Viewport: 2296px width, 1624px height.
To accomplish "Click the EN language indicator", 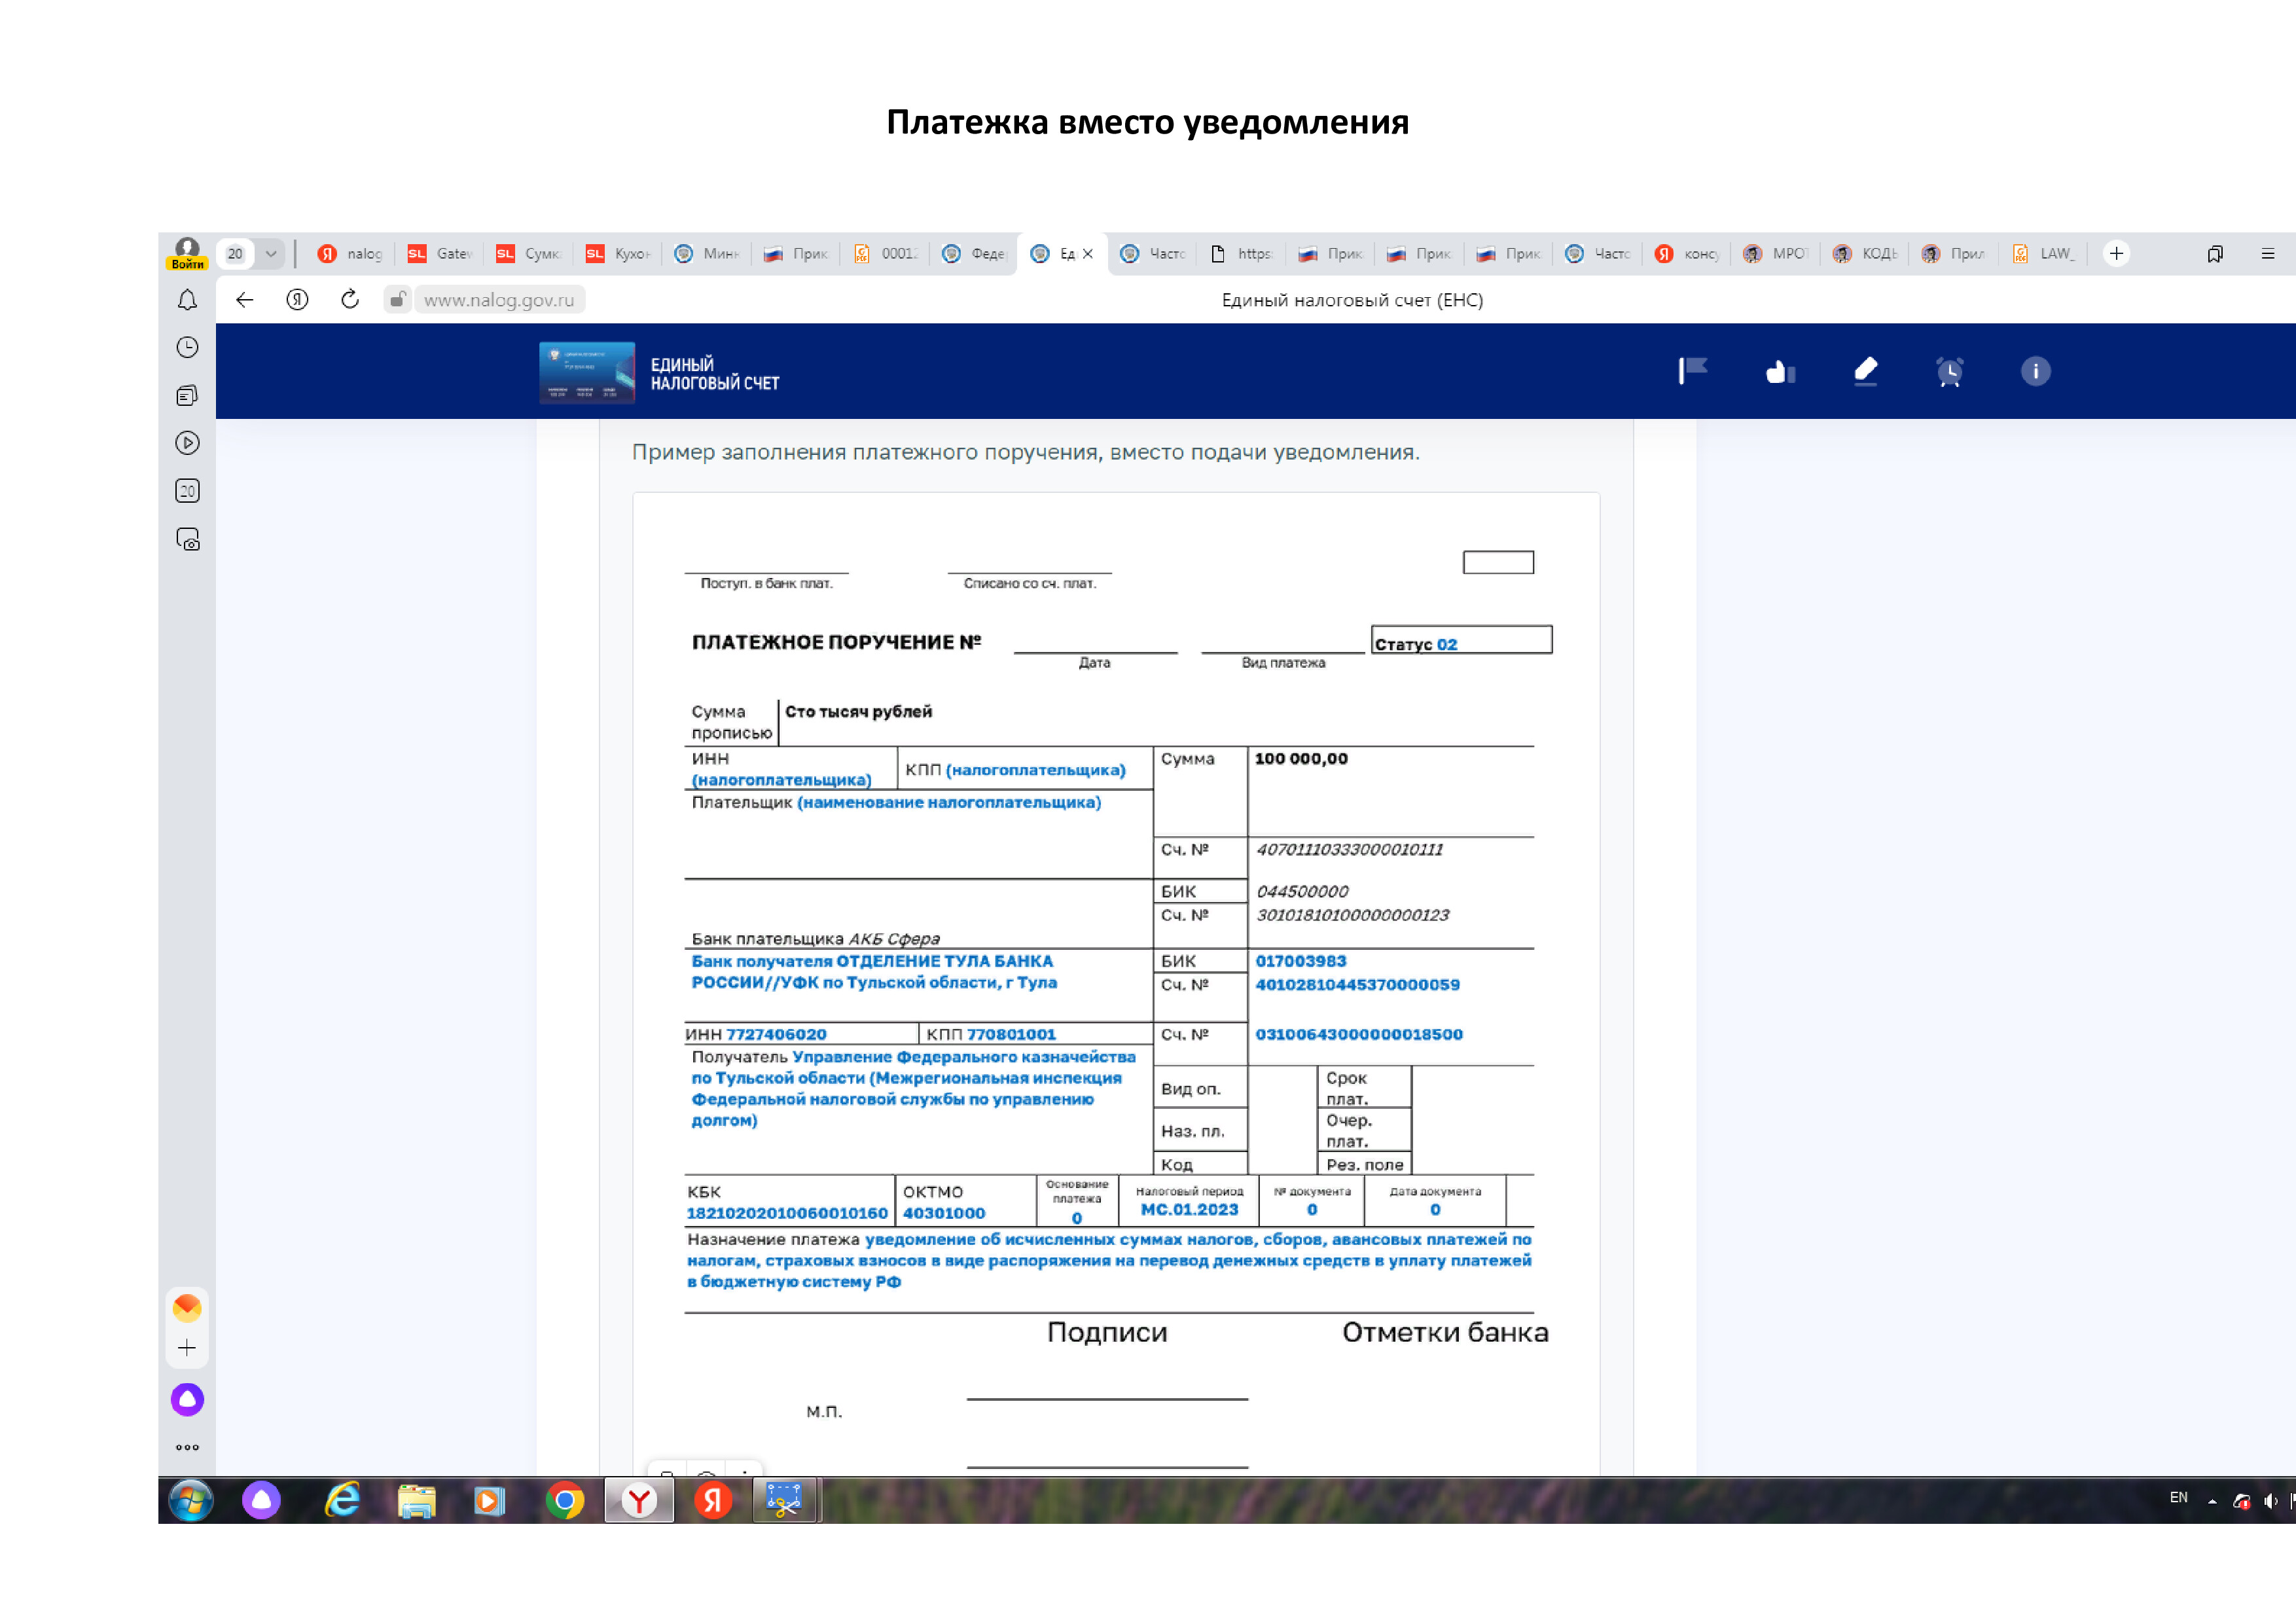I will coord(2178,1497).
